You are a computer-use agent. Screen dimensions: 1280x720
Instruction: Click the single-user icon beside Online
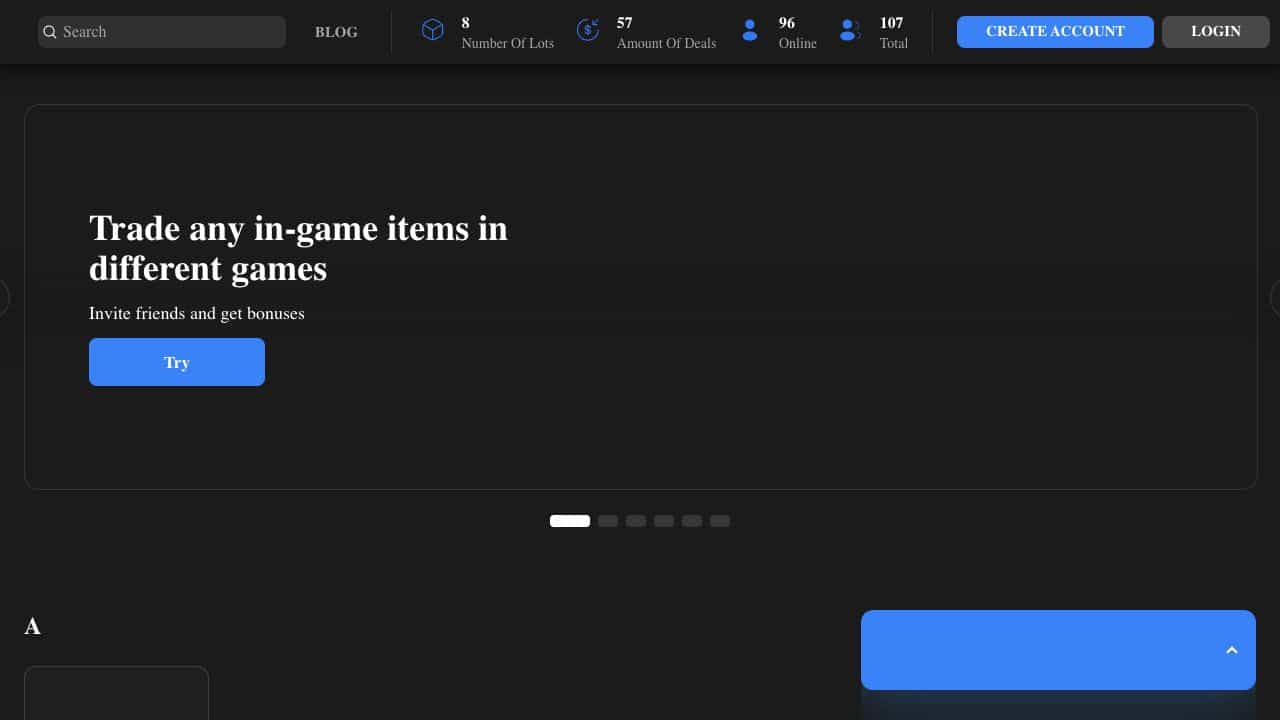750,31
